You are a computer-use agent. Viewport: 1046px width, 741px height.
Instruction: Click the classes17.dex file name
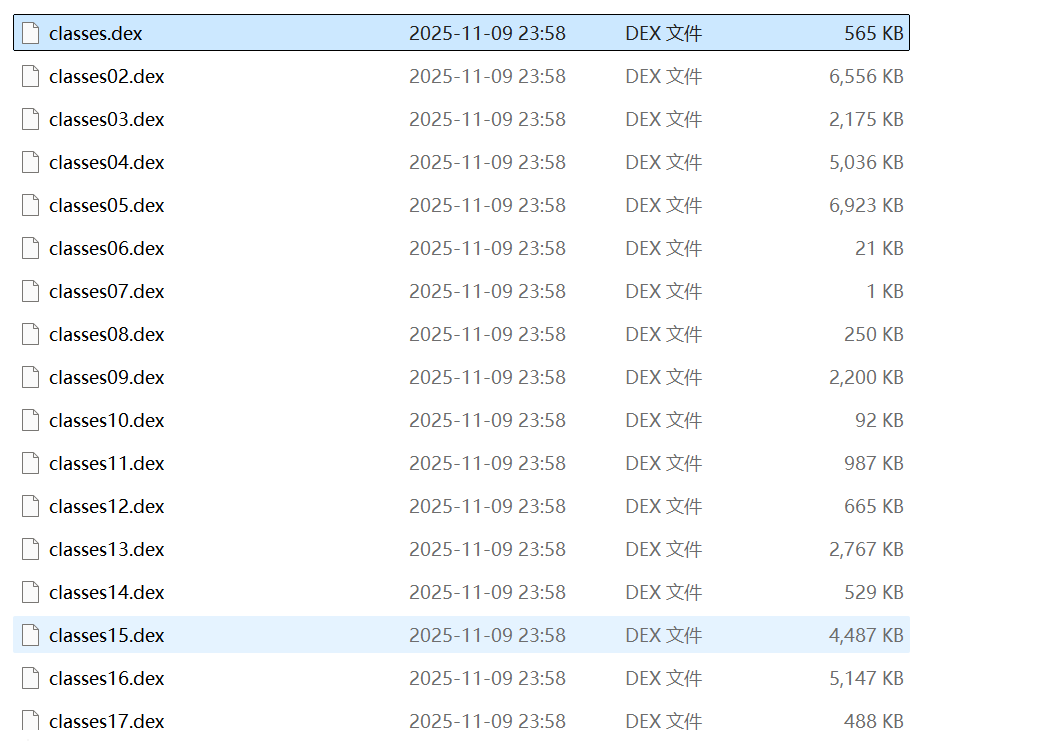coord(106,721)
